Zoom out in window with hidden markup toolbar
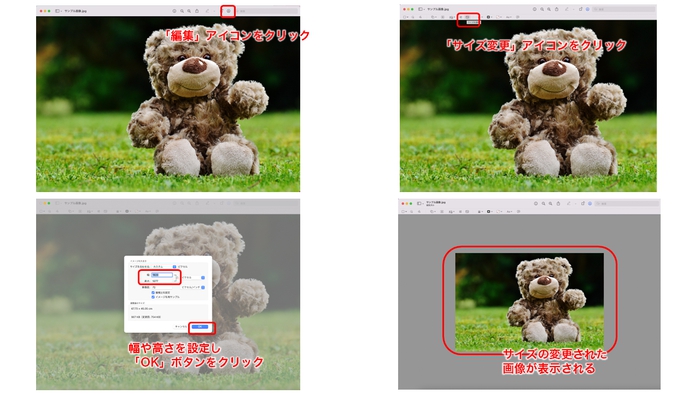 (182, 11)
